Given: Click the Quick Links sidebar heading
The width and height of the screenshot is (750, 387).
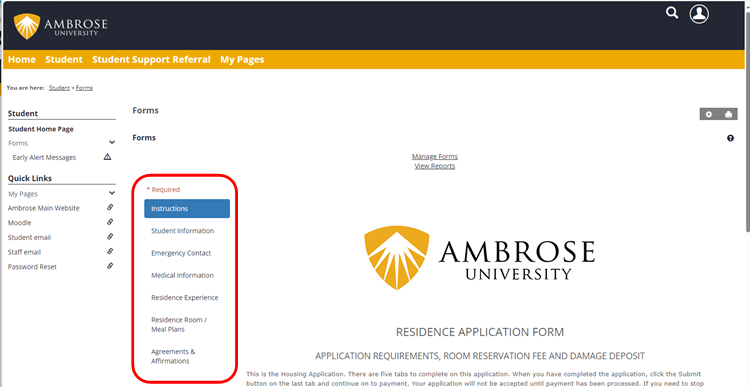Looking at the screenshot, I should pos(30,178).
